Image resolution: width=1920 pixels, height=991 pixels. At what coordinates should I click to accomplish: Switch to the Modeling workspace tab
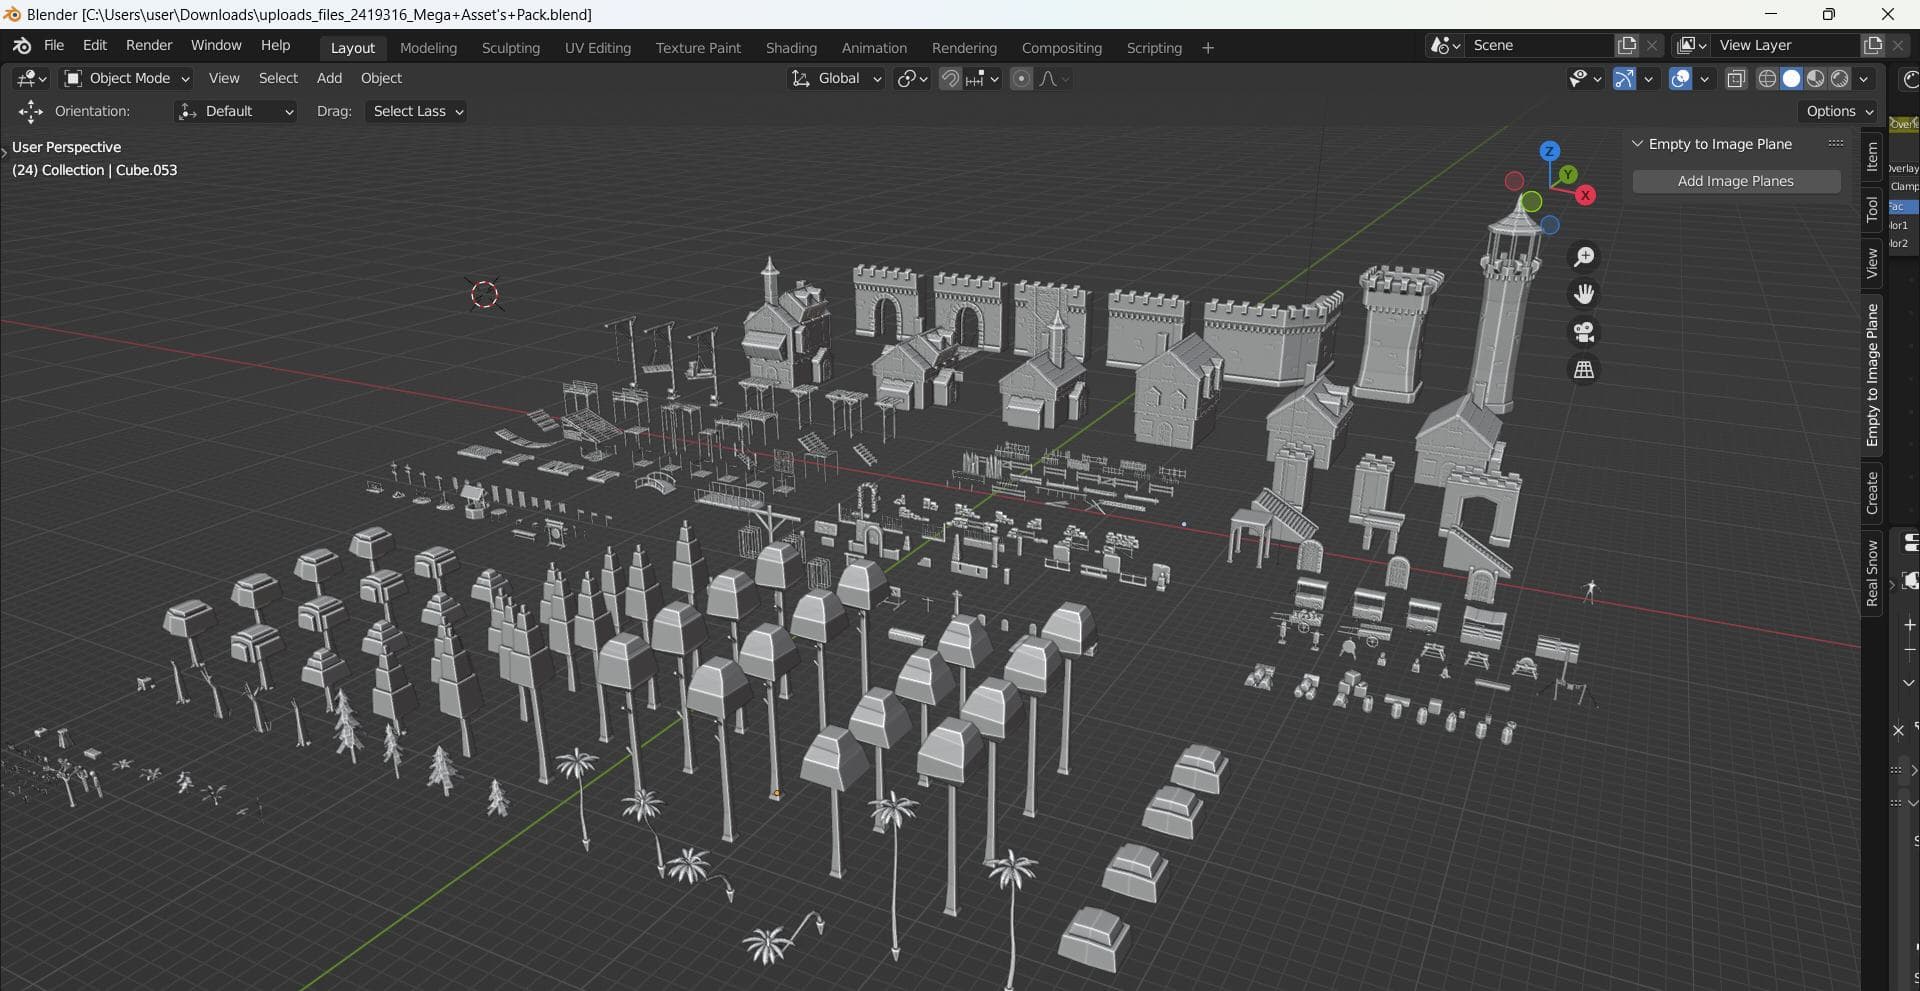point(428,48)
